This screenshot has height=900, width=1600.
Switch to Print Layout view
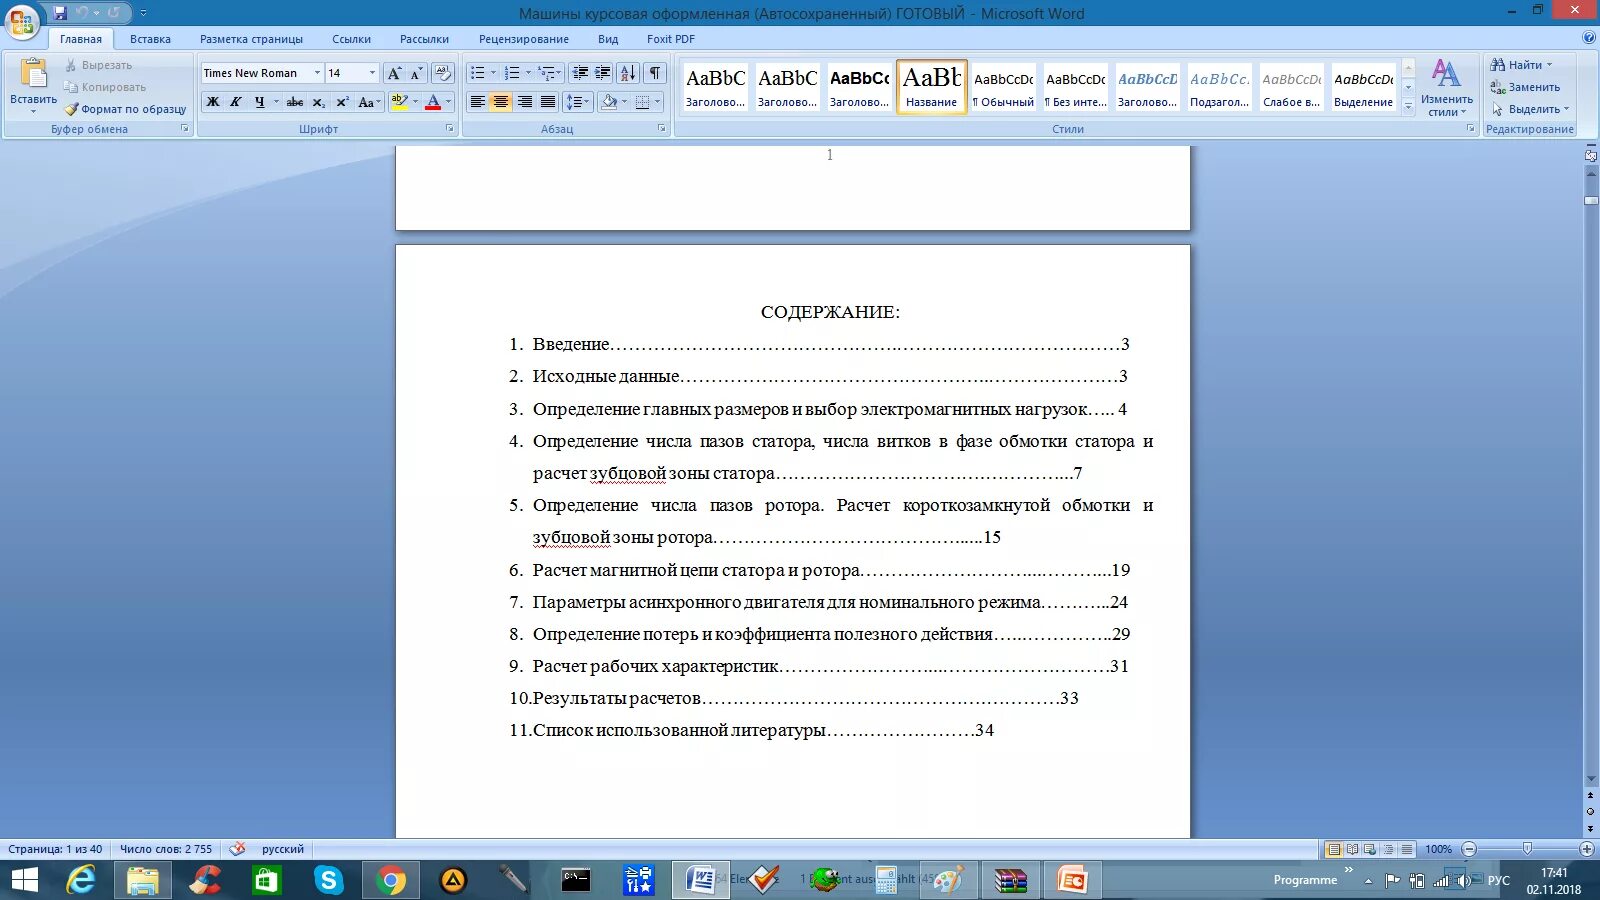coord(1333,849)
